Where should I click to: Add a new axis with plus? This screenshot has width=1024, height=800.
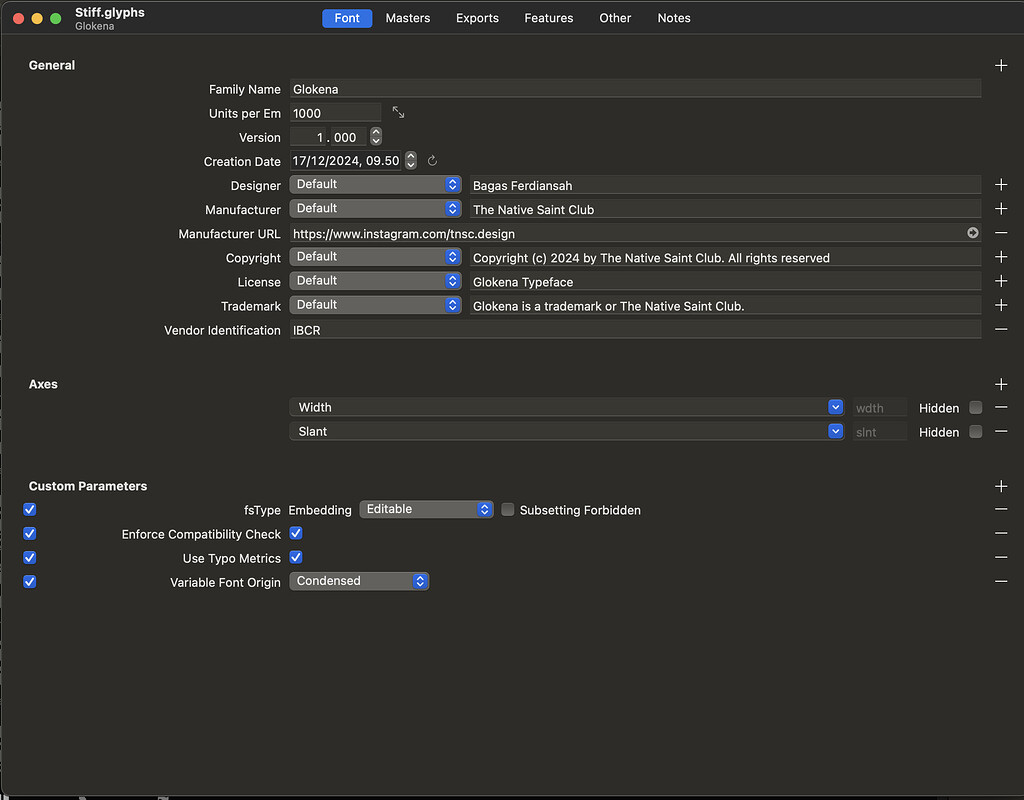pyautogui.click(x=1000, y=385)
